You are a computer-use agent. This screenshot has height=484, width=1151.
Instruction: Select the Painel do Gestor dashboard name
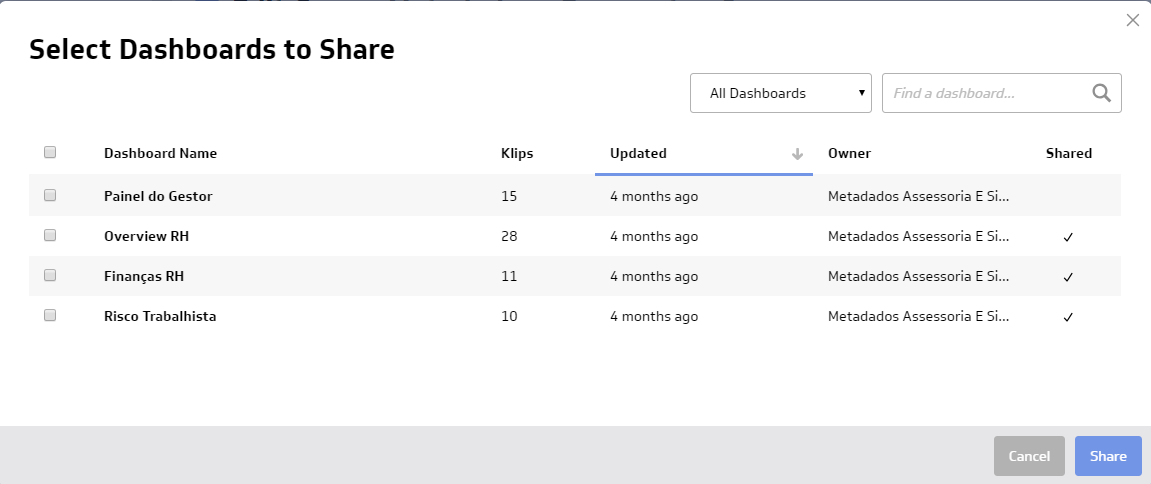[x=158, y=197]
